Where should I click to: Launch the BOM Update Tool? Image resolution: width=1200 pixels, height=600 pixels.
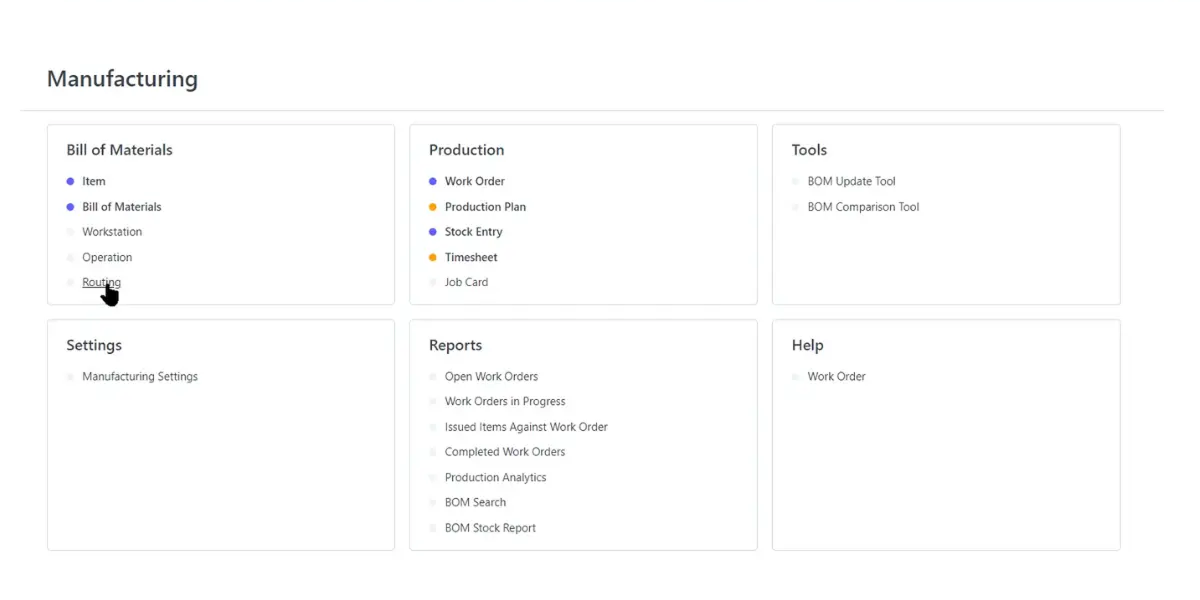point(851,182)
